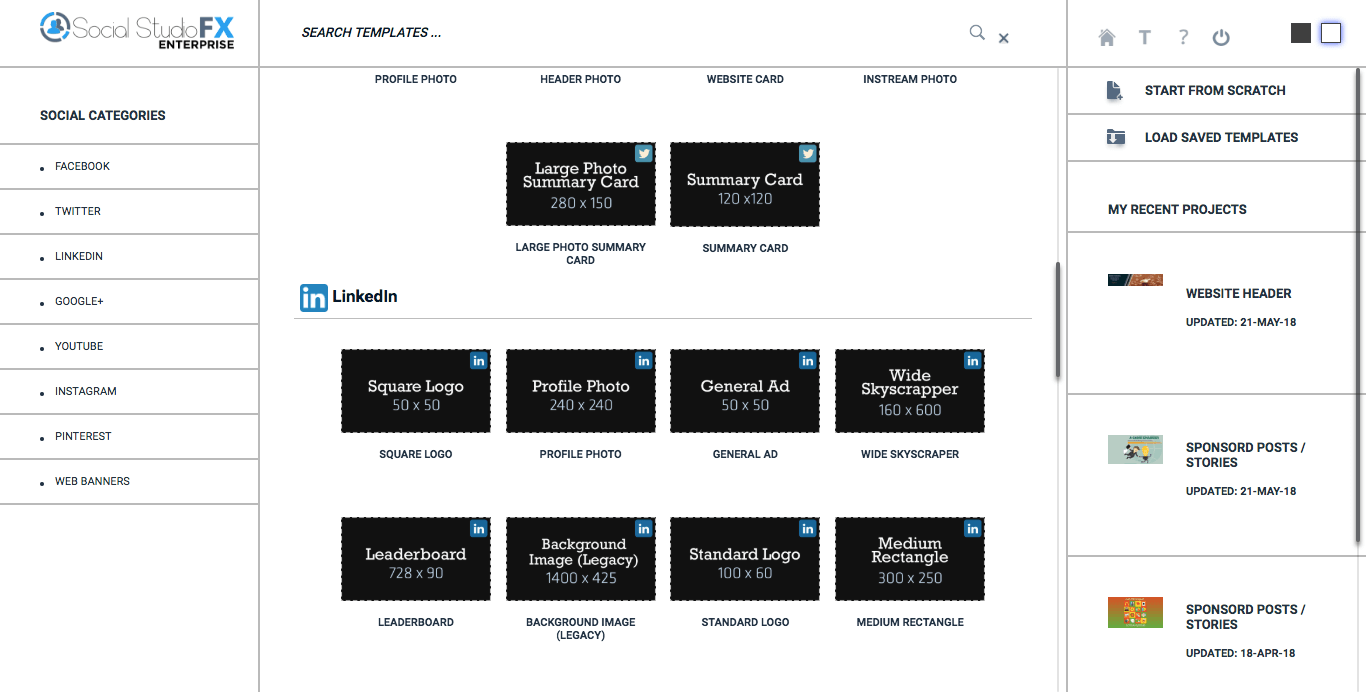Open the Website Header recent project thumbnail

click(1135, 280)
